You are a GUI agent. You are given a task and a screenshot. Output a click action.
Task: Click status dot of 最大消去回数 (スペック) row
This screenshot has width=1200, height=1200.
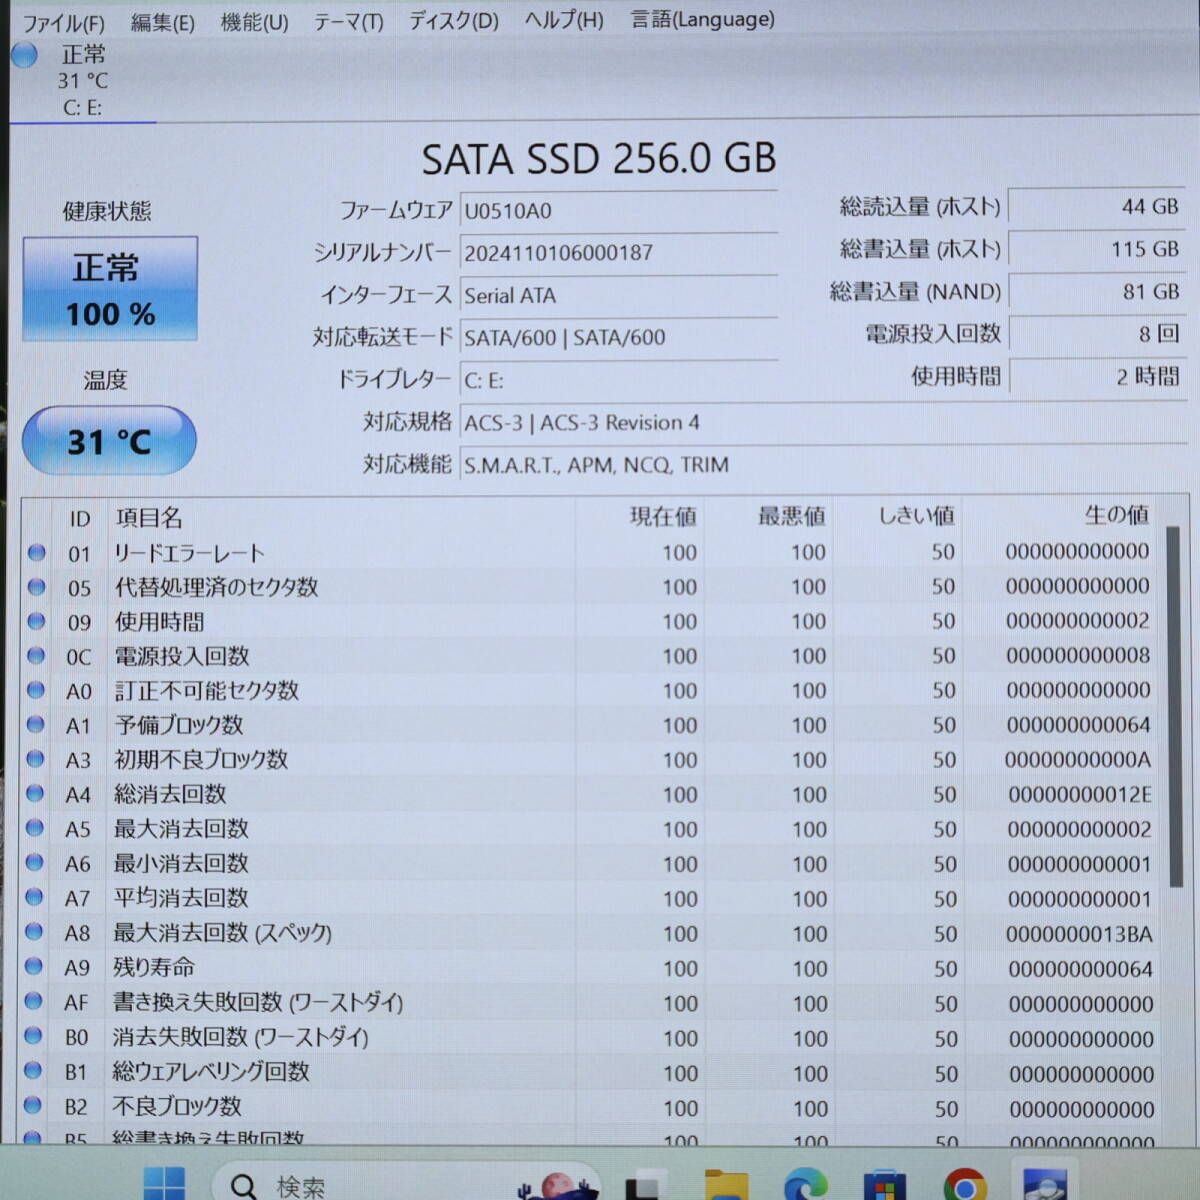34,932
